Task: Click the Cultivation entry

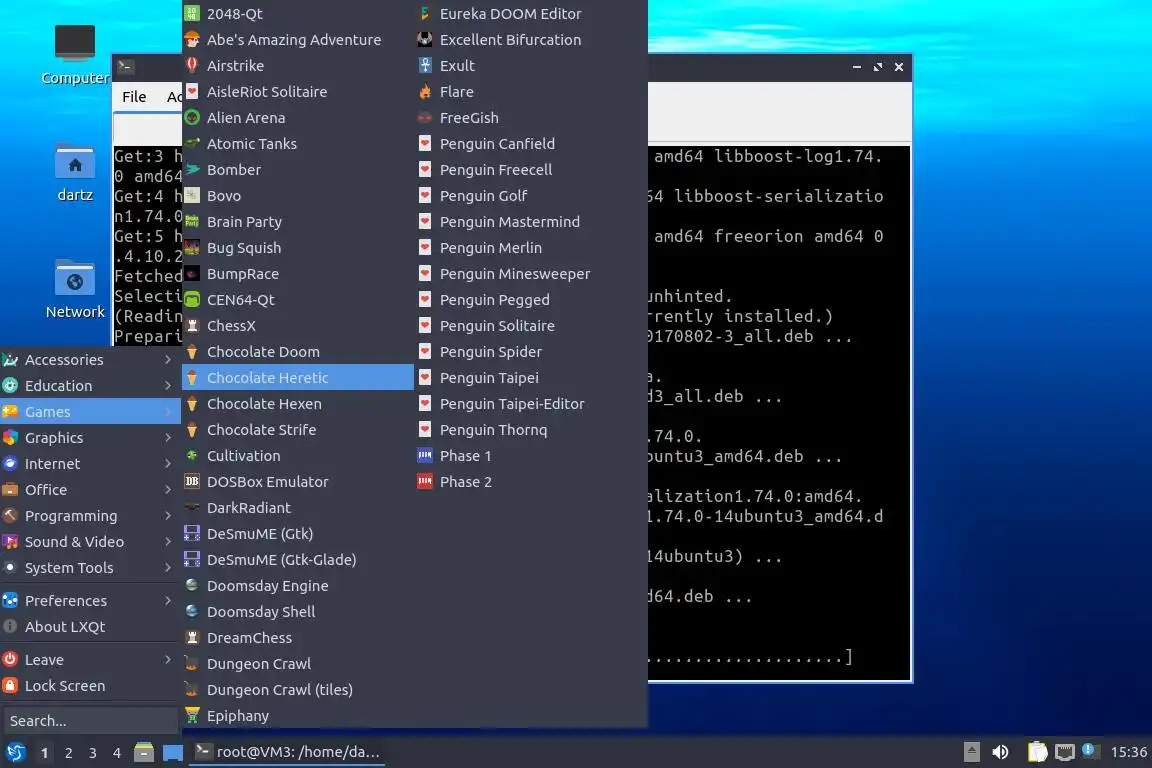Action: (298, 456)
